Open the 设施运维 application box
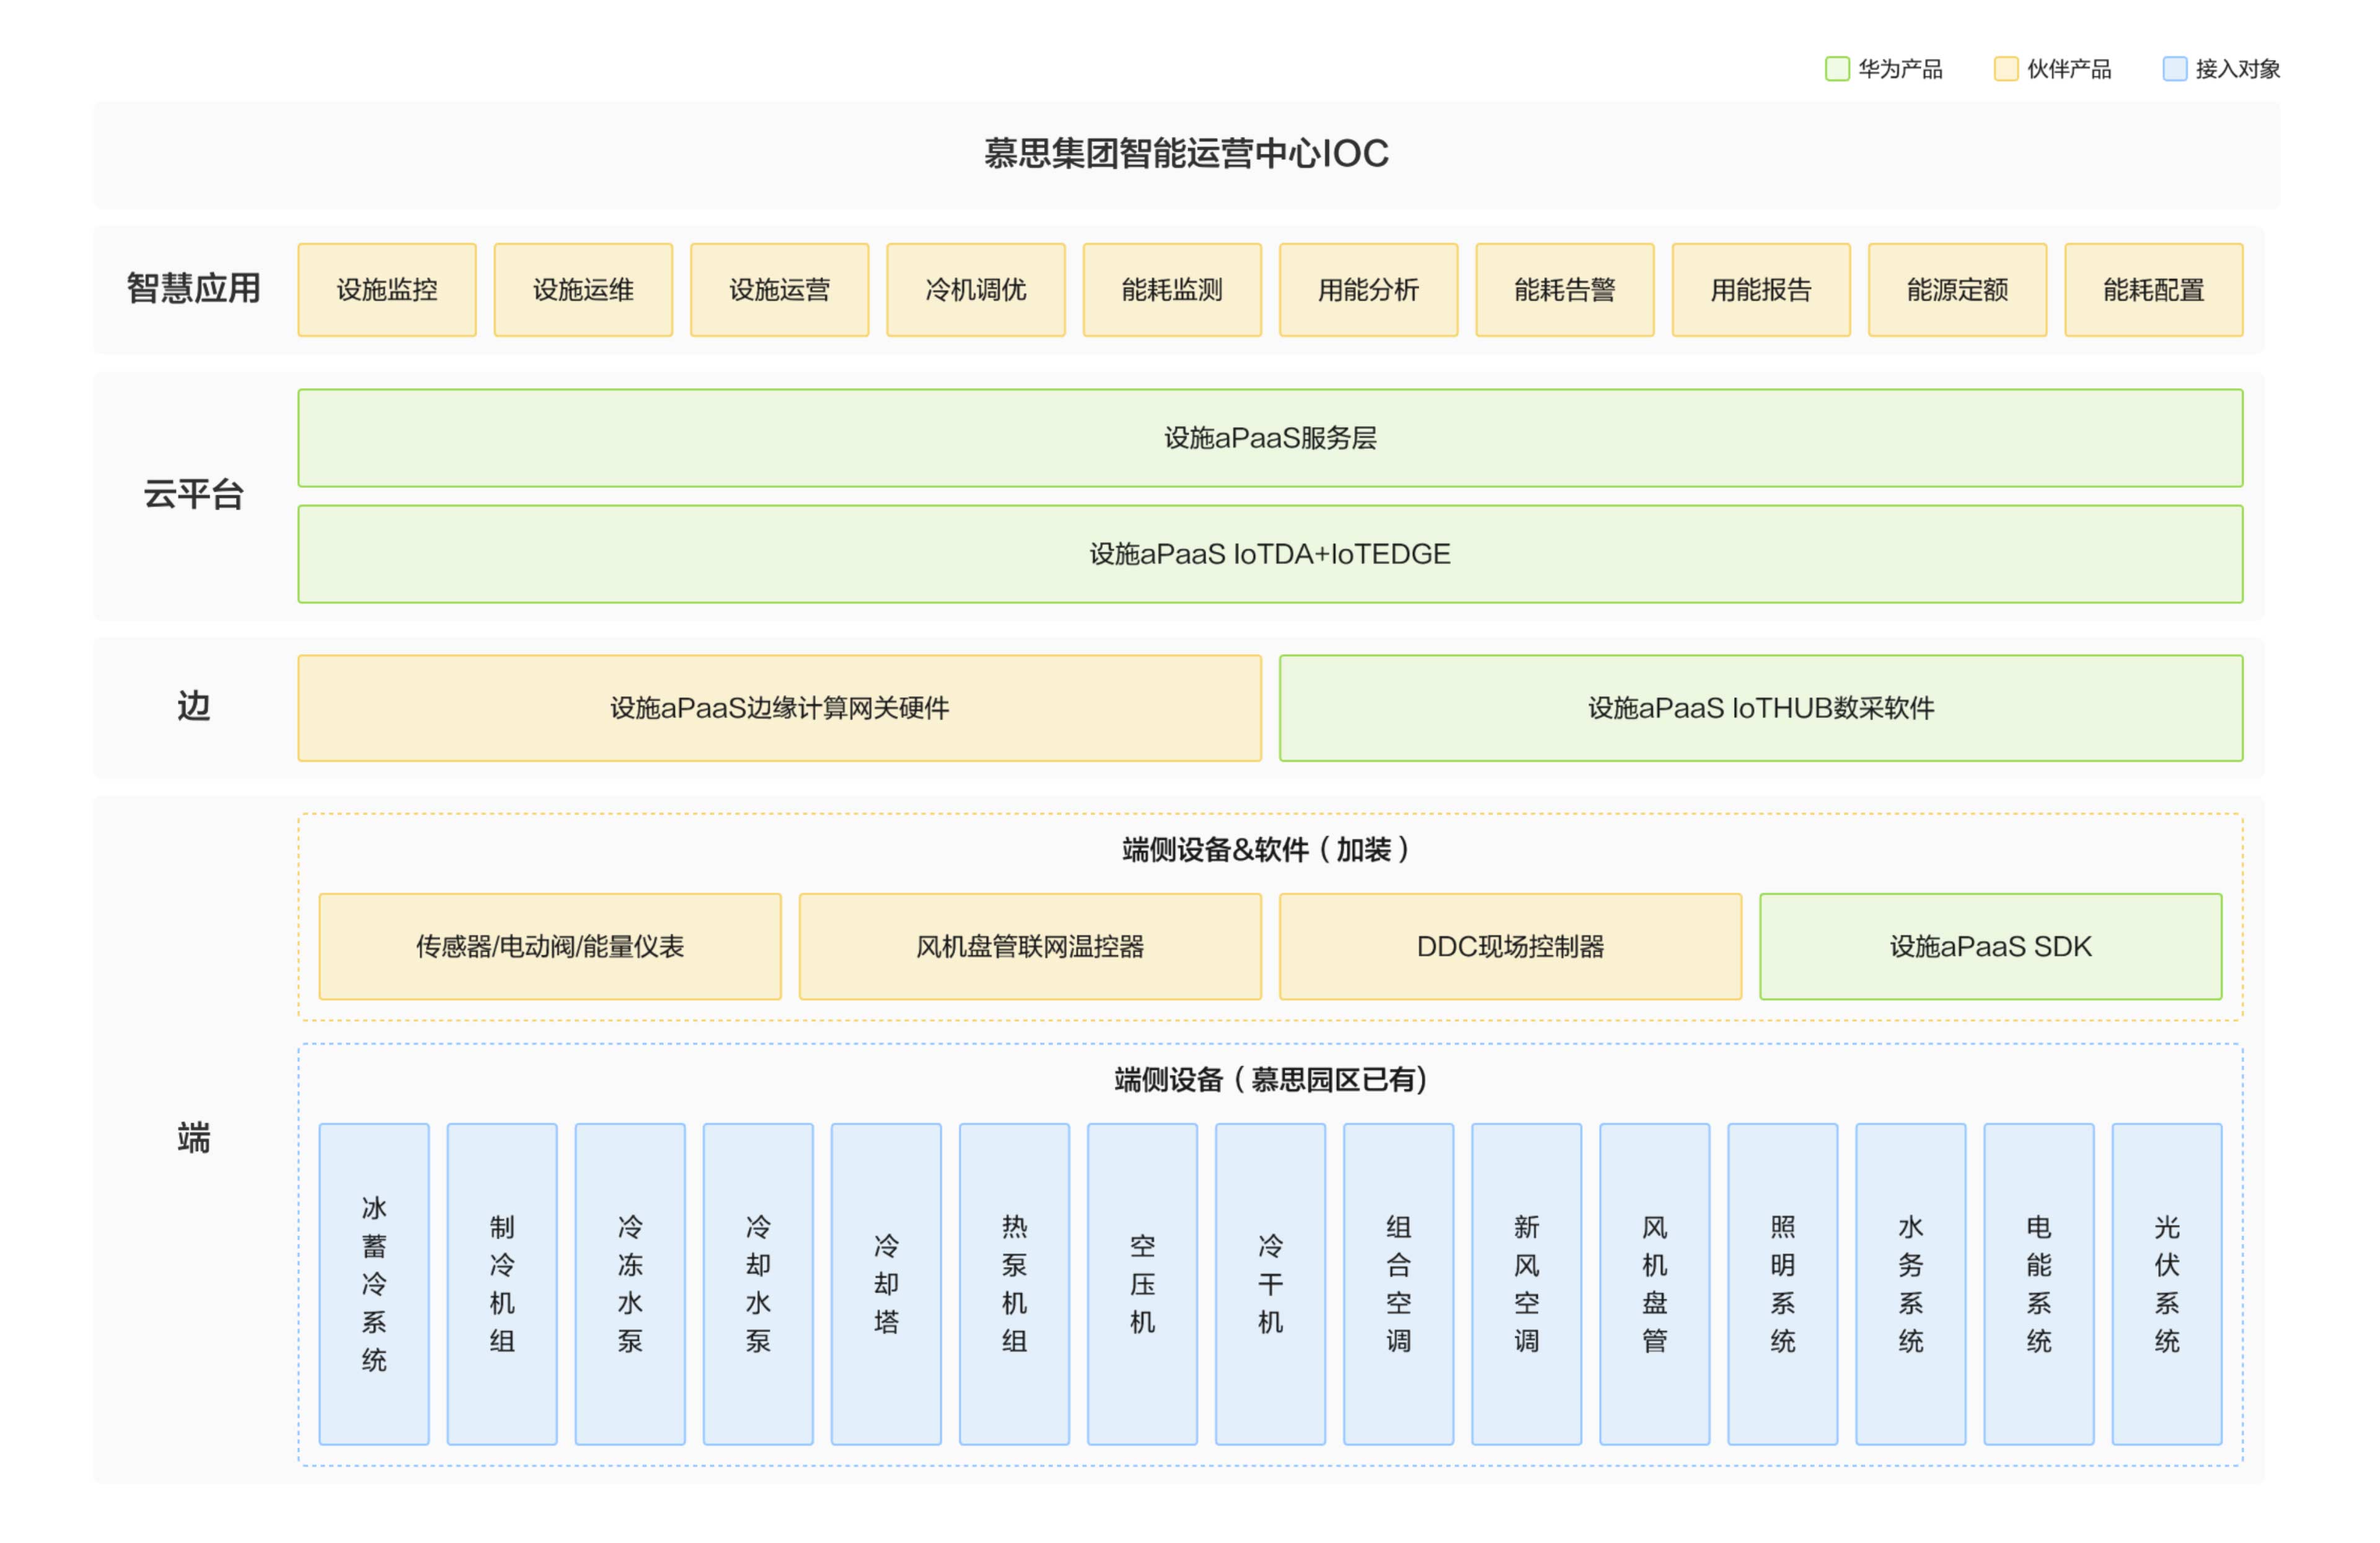 [583, 290]
